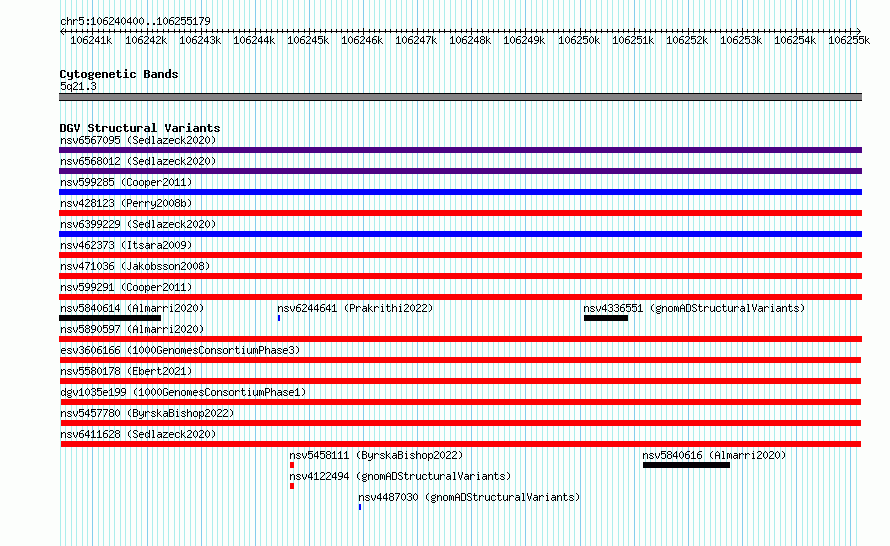Open nsv462373 (Itsara2009) variant label
The width and height of the screenshot is (890, 546).
[x=126, y=245]
